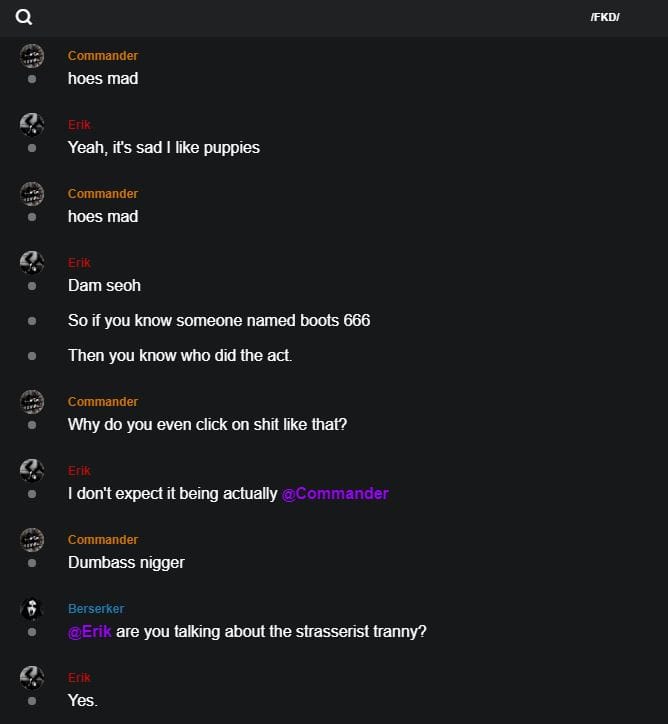Screen dimensions: 668x724
Task: Open the Berserker username link
Action: pos(96,608)
